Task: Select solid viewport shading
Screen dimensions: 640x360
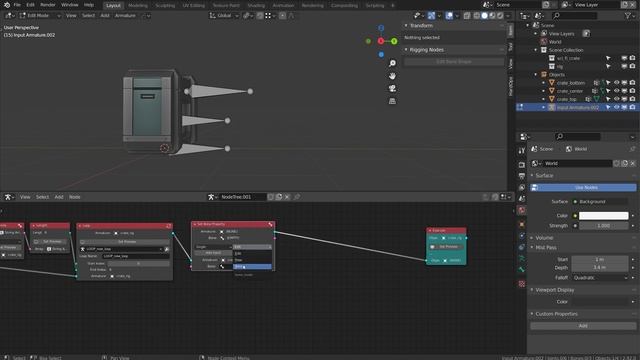Action: (x=484, y=16)
